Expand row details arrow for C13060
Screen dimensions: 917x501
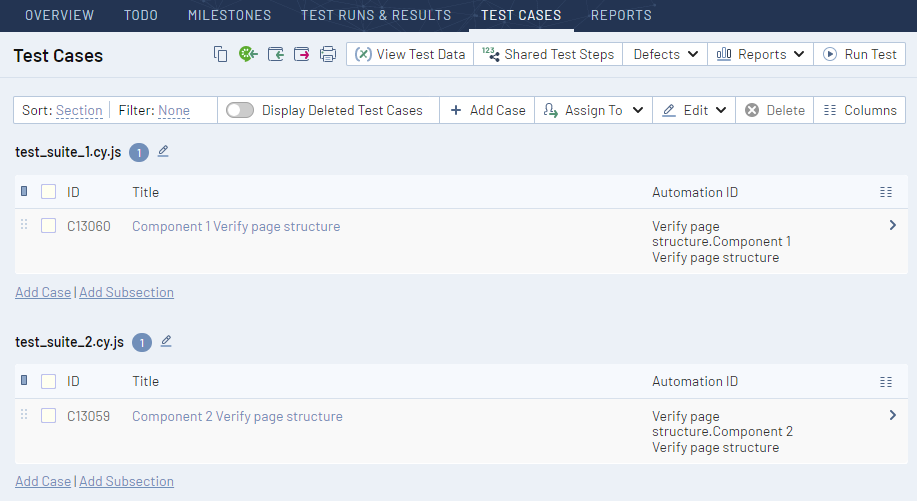point(892,226)
